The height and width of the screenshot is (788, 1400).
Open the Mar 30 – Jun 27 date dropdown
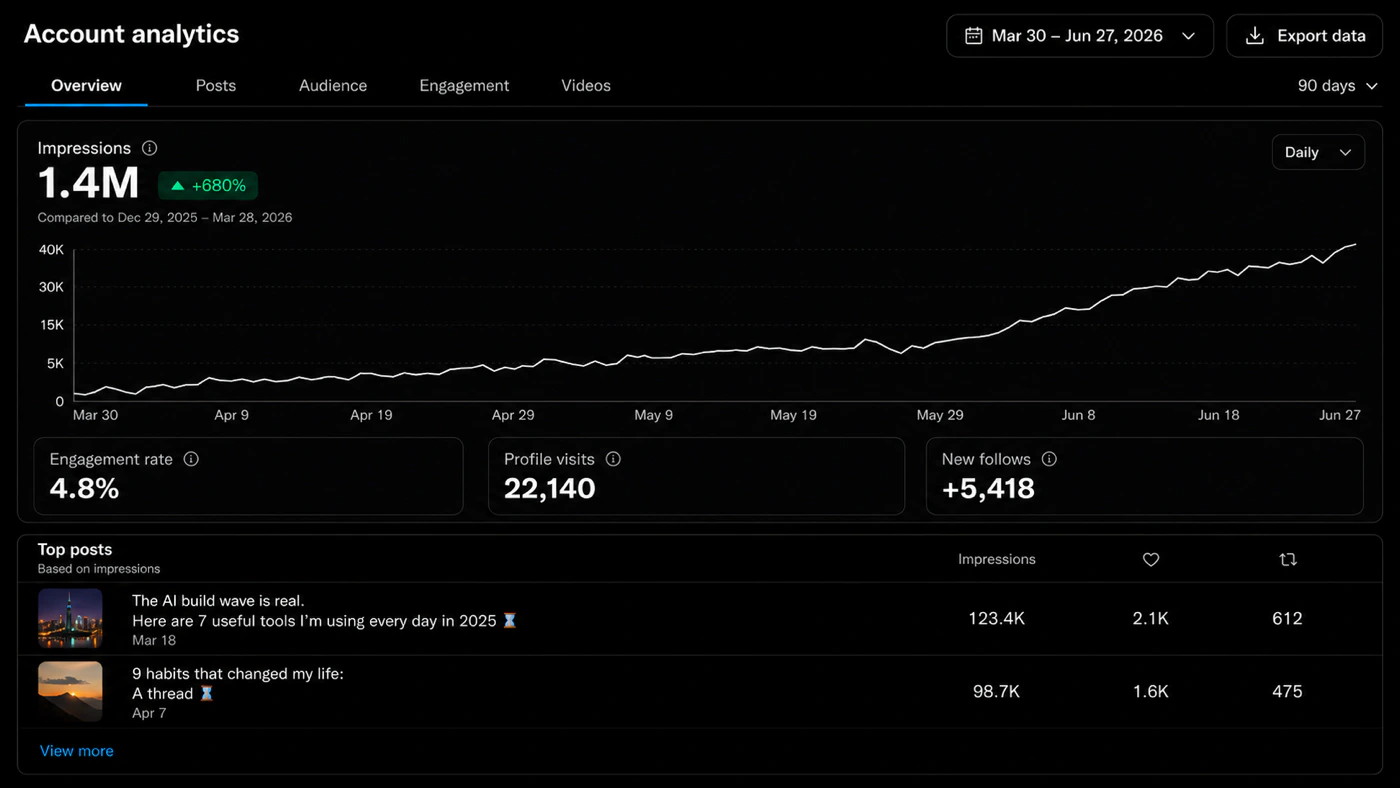point(1080,36)
